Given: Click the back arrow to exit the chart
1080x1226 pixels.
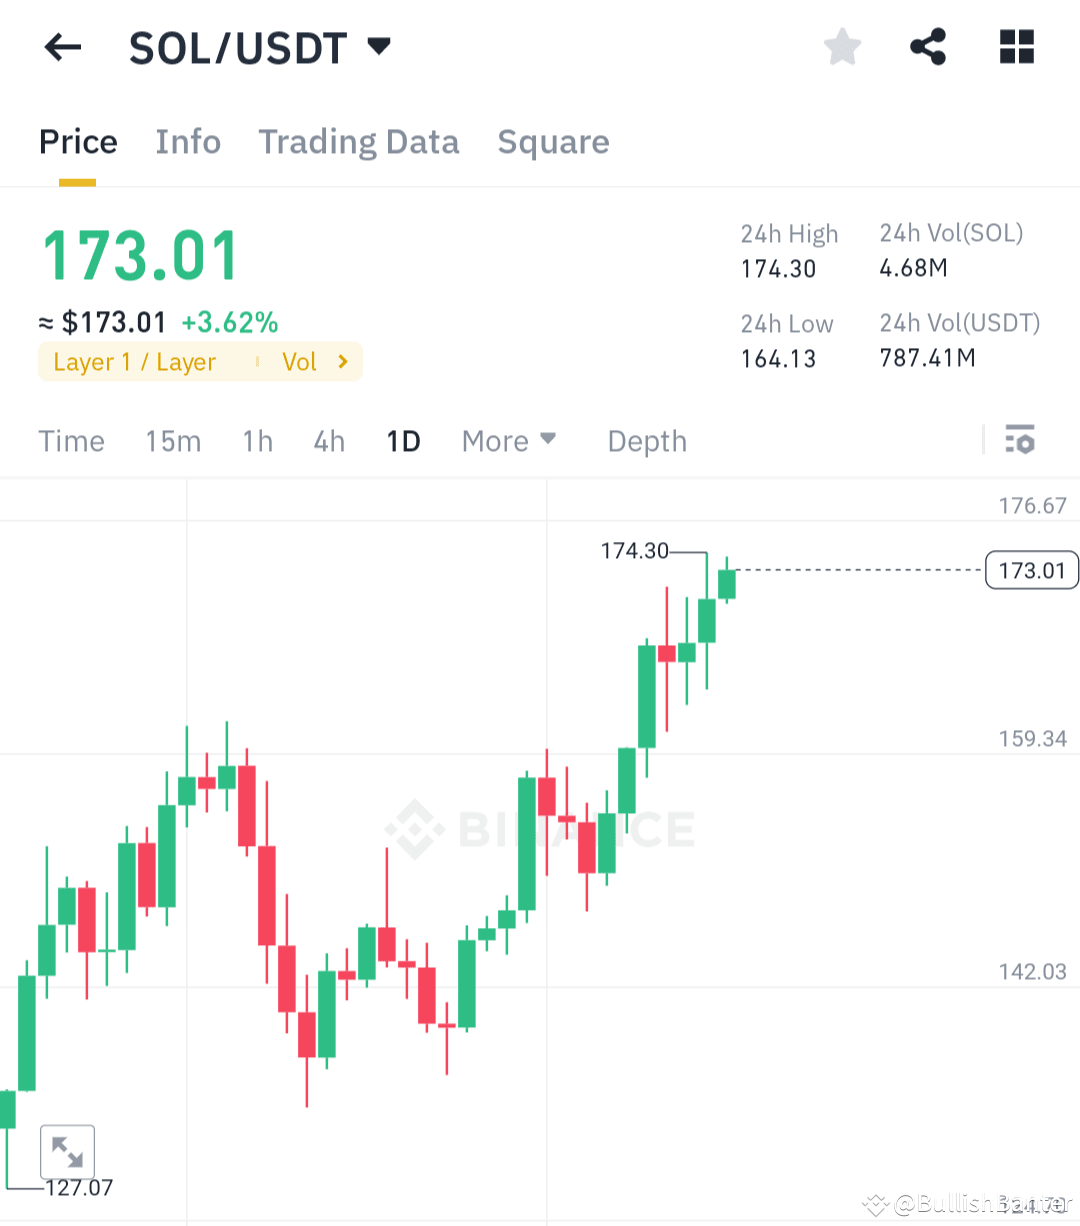Looking at the screenshot, I should pos(62,46).
